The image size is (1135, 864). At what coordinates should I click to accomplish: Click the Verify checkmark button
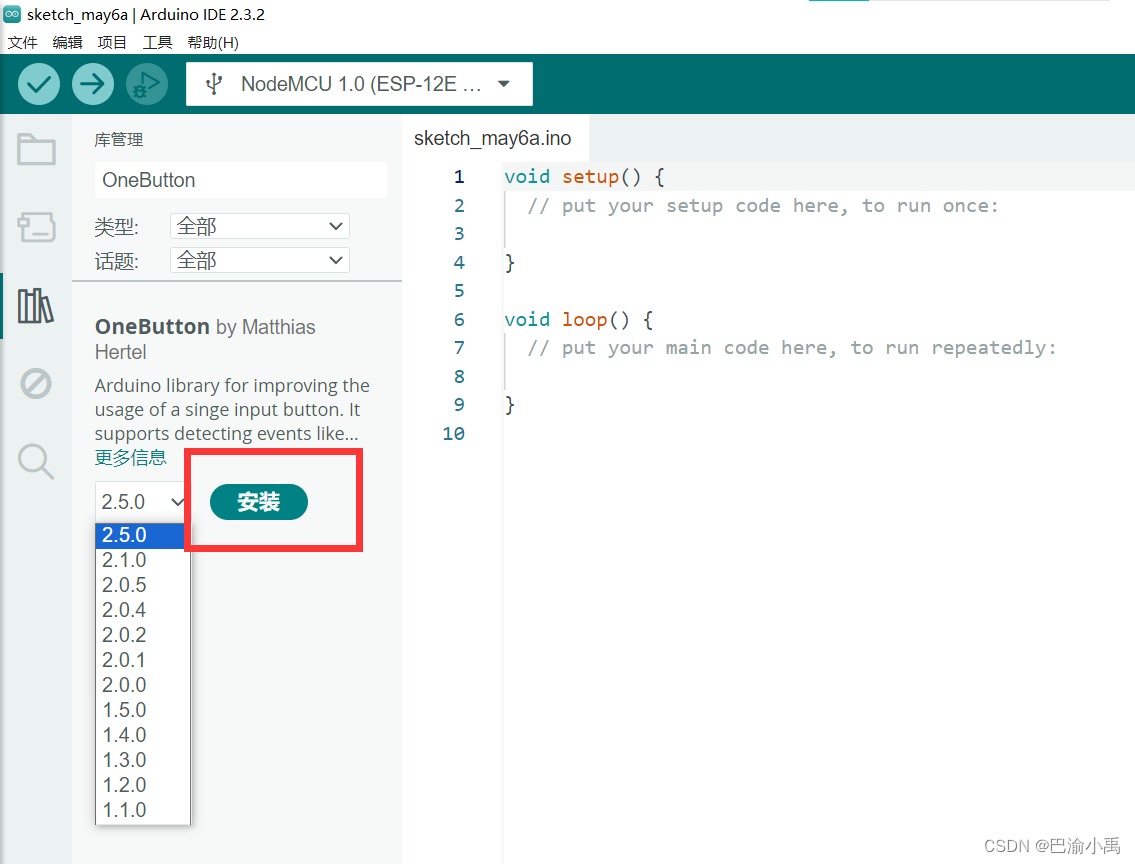38,84
